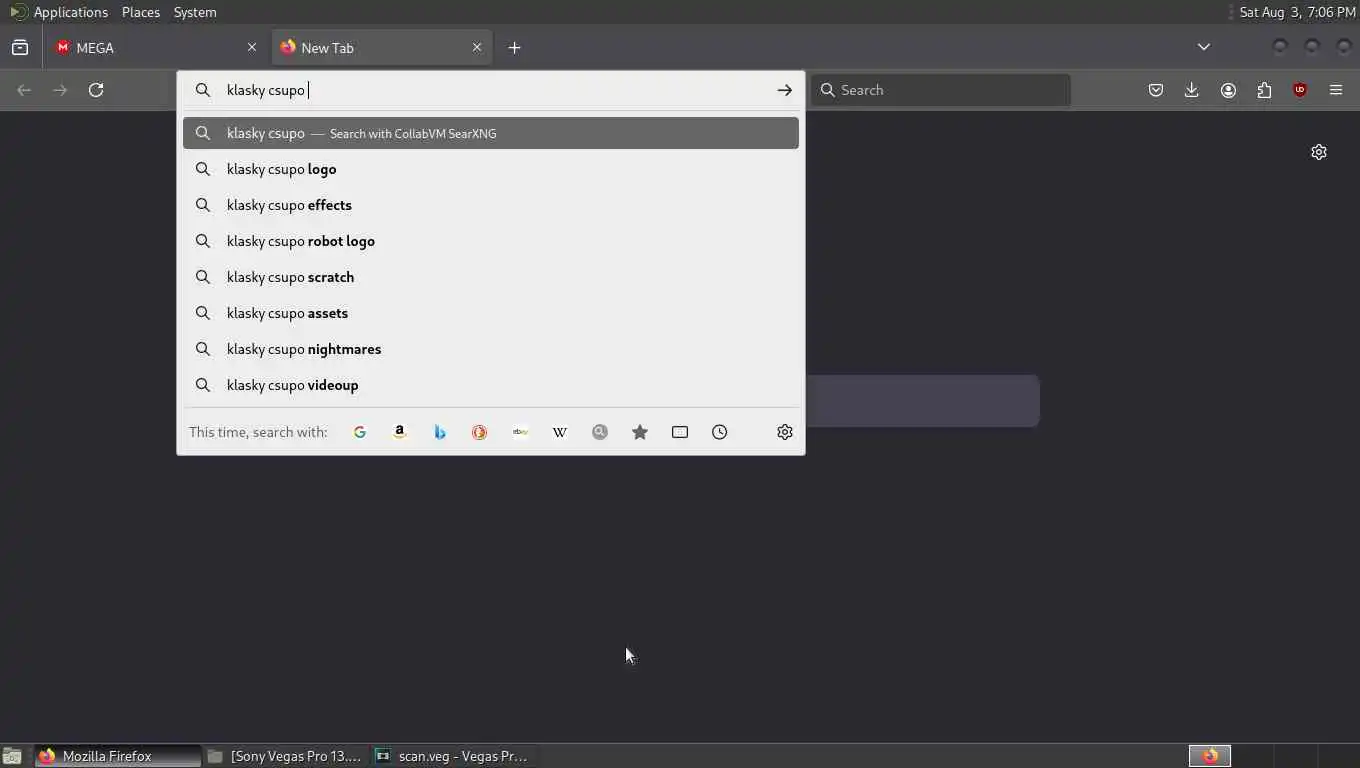Open the Extensions menu
This screenshot has width=1360, height=768.
coord(1264,90)
